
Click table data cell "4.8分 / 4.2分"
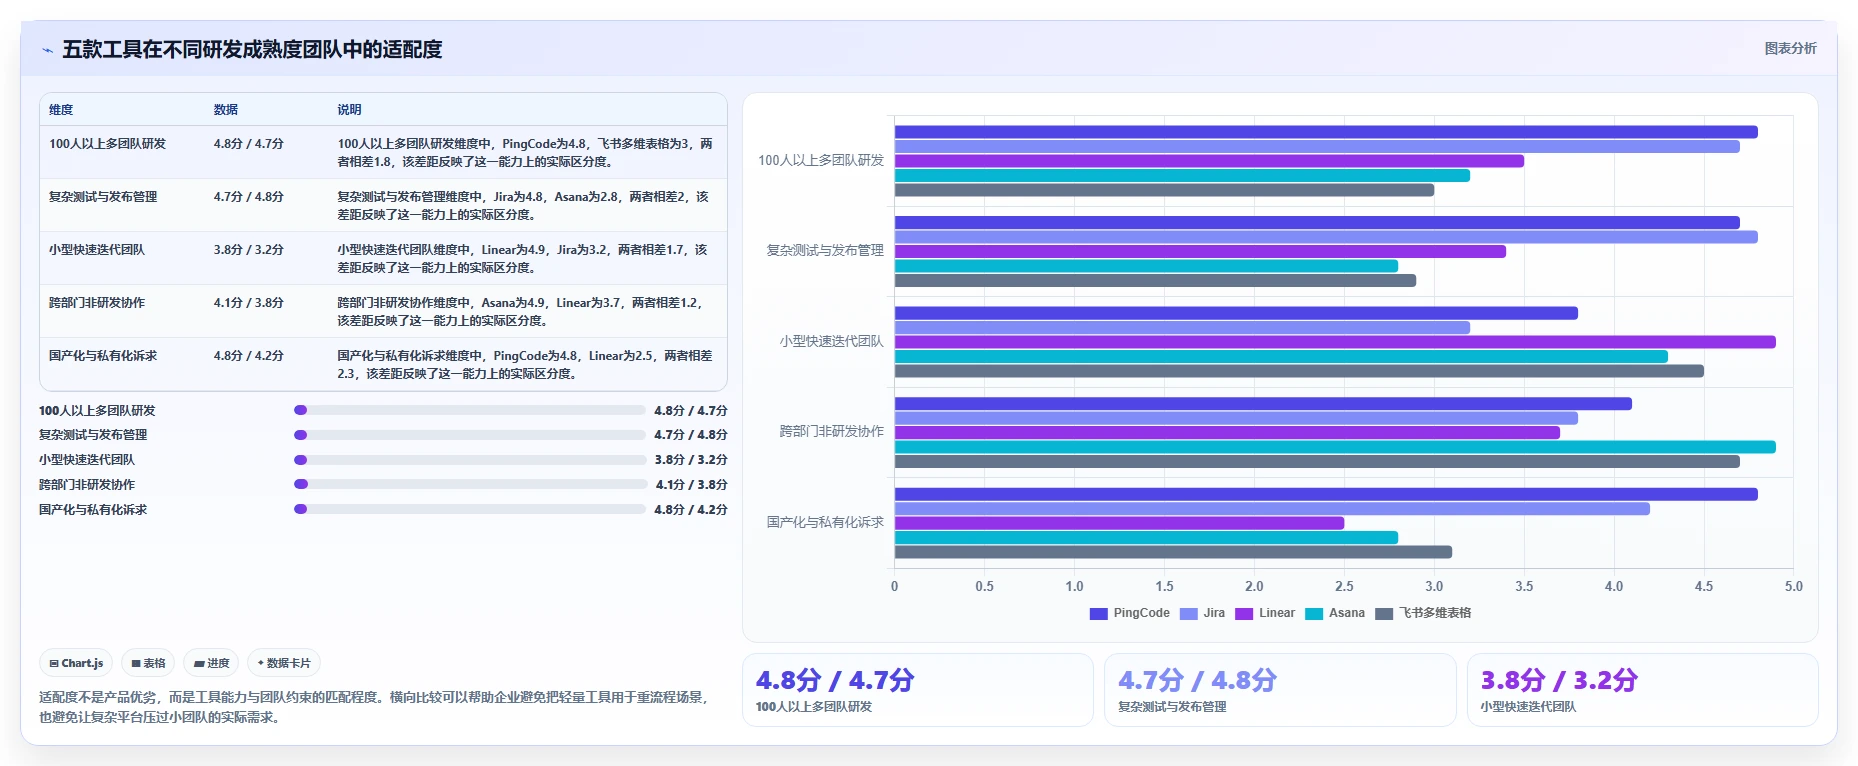(248, 356)
